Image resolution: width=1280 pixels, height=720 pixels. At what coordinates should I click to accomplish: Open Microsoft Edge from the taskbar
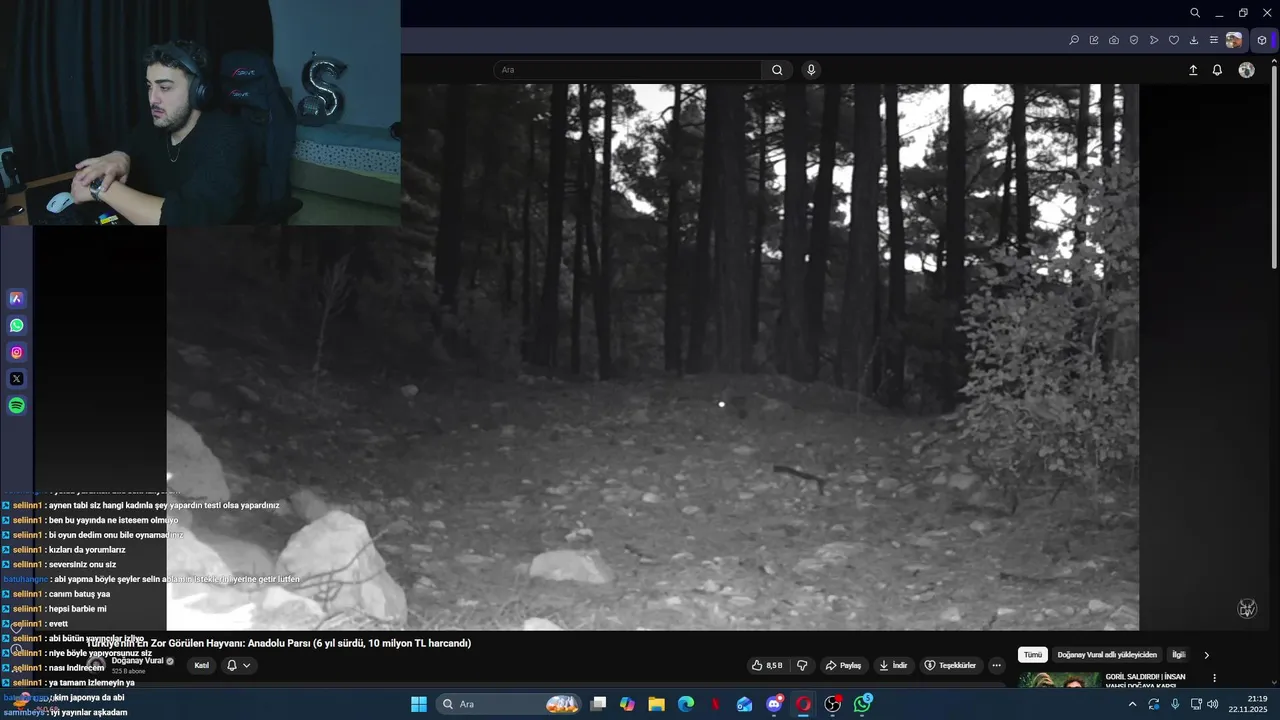[x=686, y=704]
